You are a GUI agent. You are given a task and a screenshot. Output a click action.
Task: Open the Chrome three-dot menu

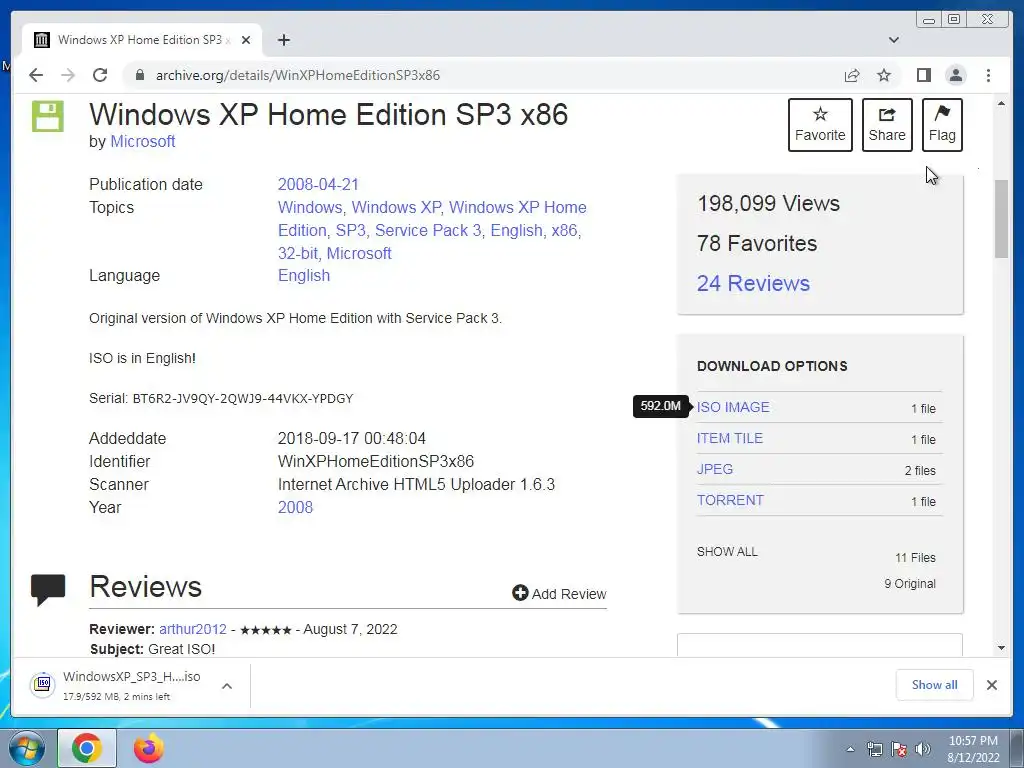988,75
